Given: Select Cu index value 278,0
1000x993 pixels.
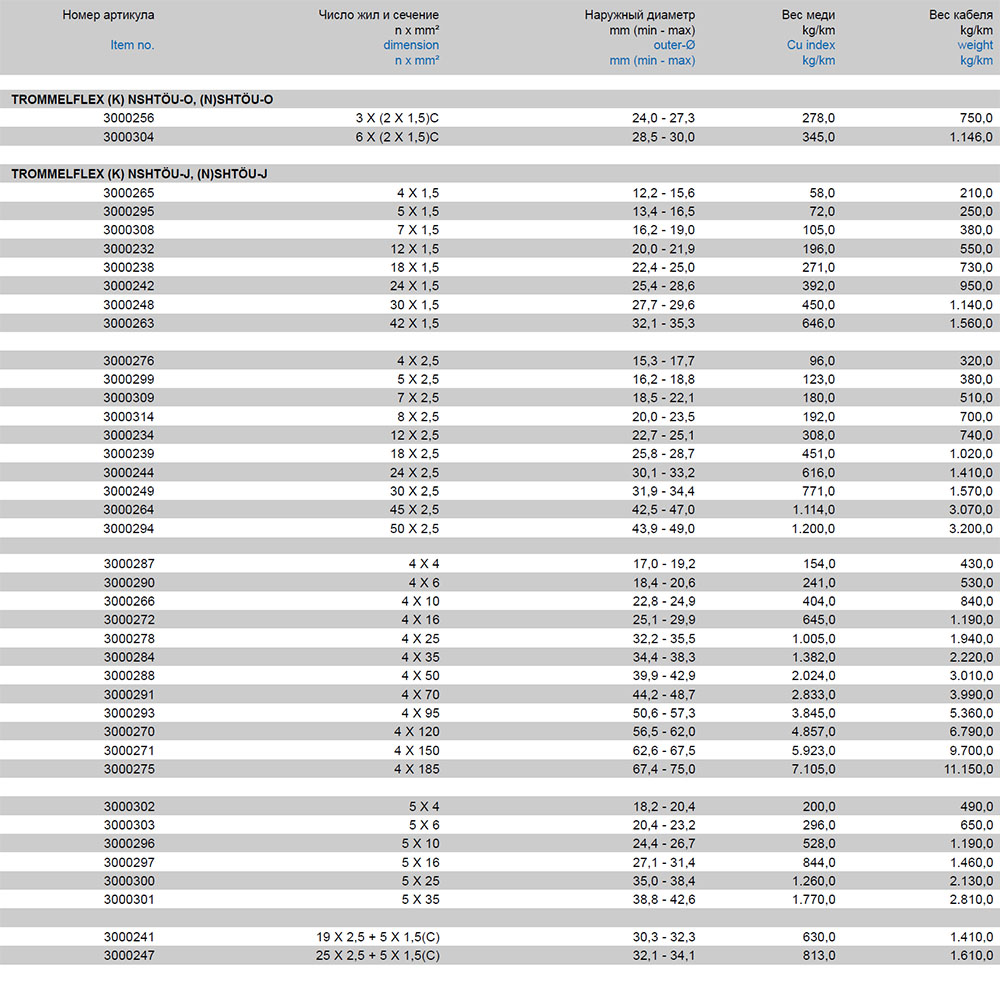Looking at the screenshot, I should pos(818,118).
